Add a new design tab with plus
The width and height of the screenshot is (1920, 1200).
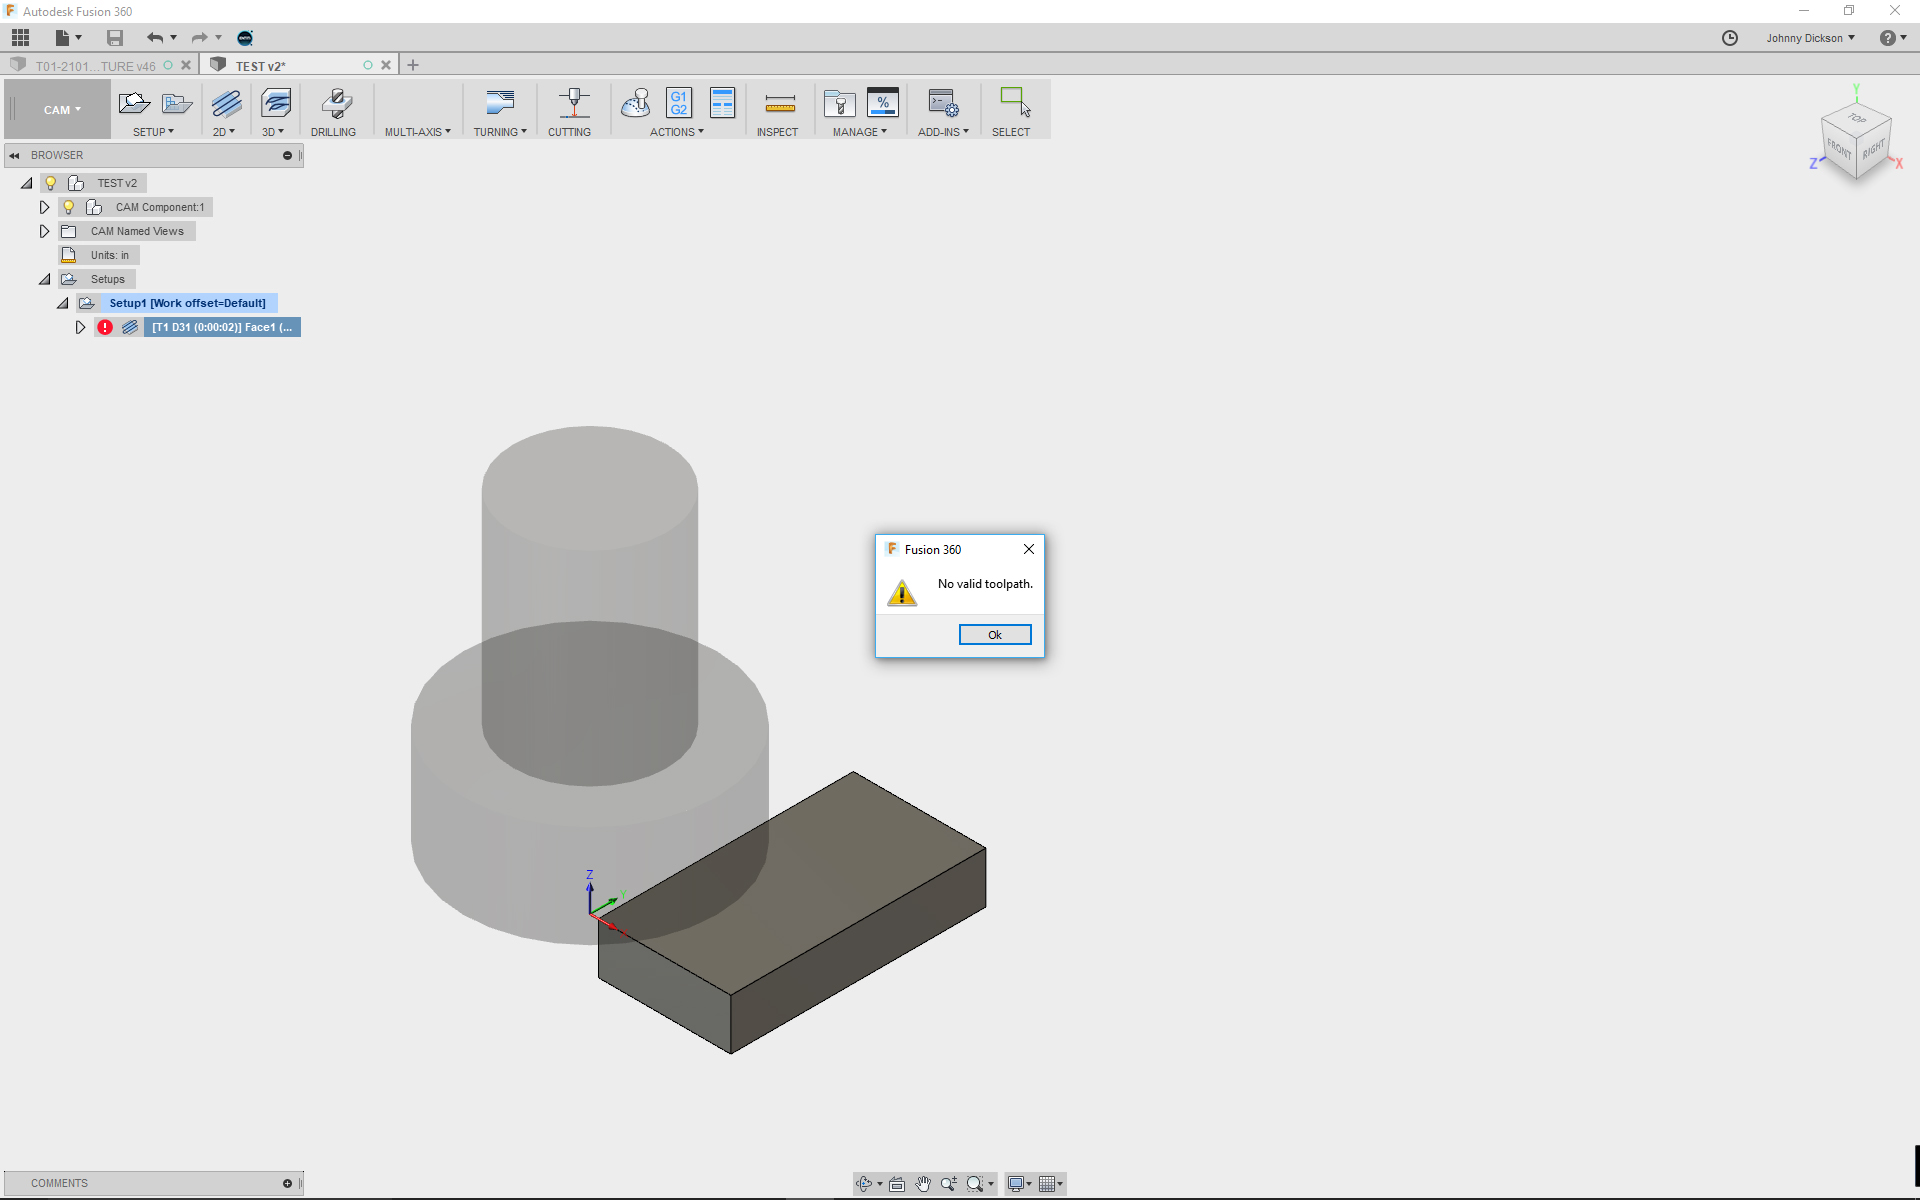click(413, 65)
